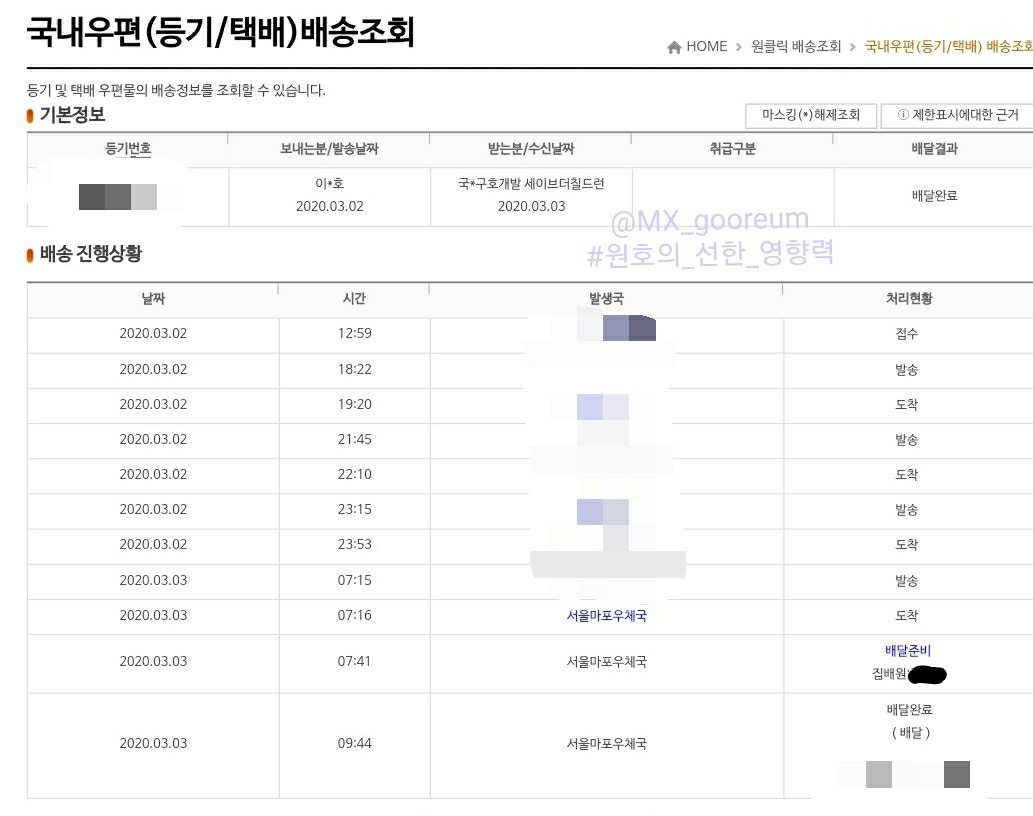The height and width of the screenshot is (816, 1033).
Task: Select recipient 국*구호개발 세이브더칠드런
Action: coord(531,184)
